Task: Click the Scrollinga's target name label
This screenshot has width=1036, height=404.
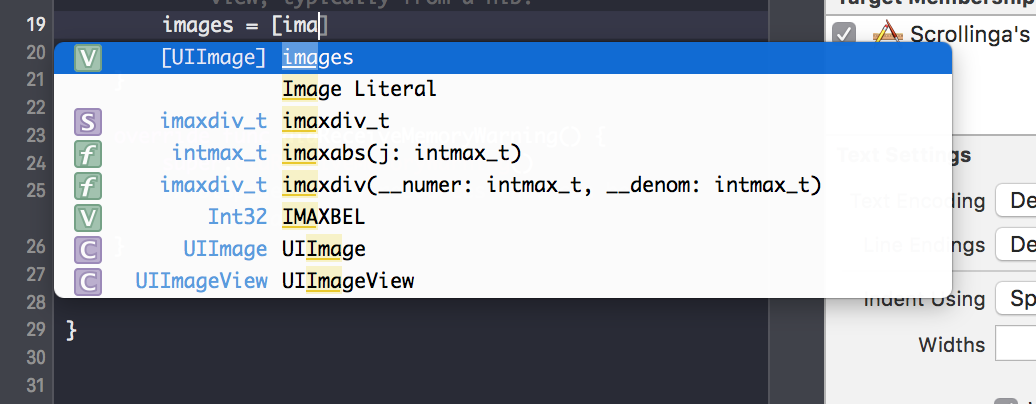Action: pos(969,34)
